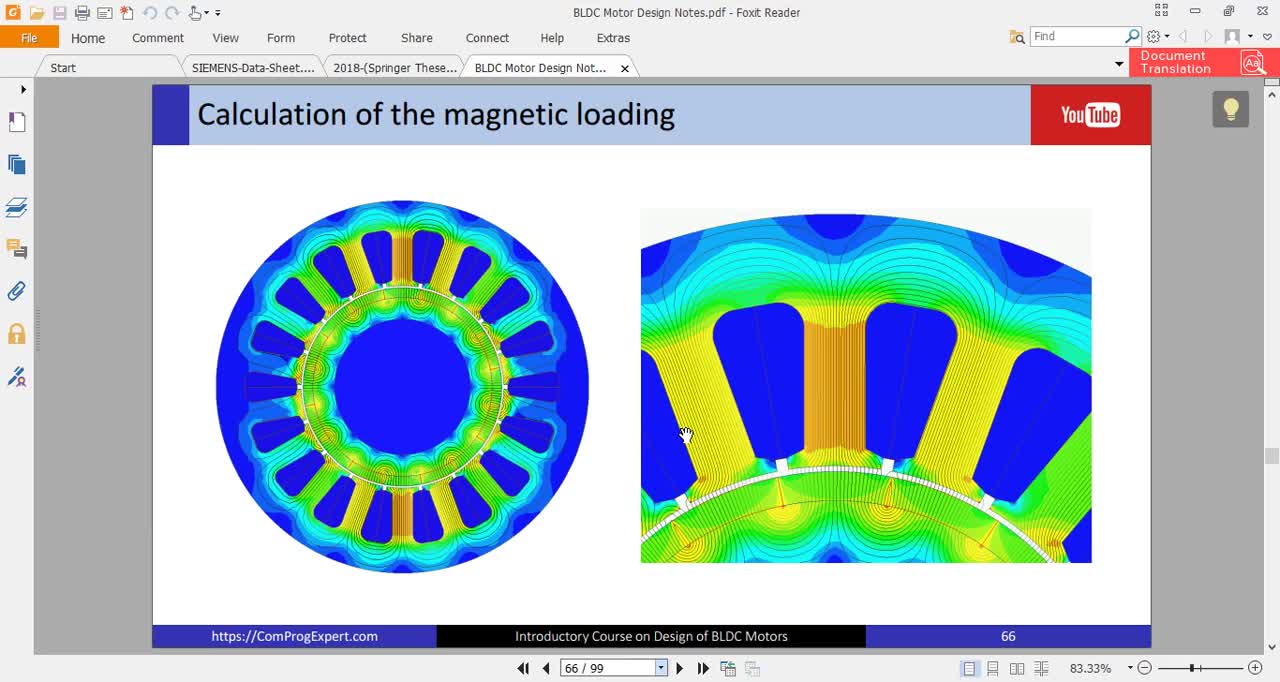Open the Comments panel icon in sidebar
Viewport: 1280px width, 682px height.
click(x=17, y=249)
